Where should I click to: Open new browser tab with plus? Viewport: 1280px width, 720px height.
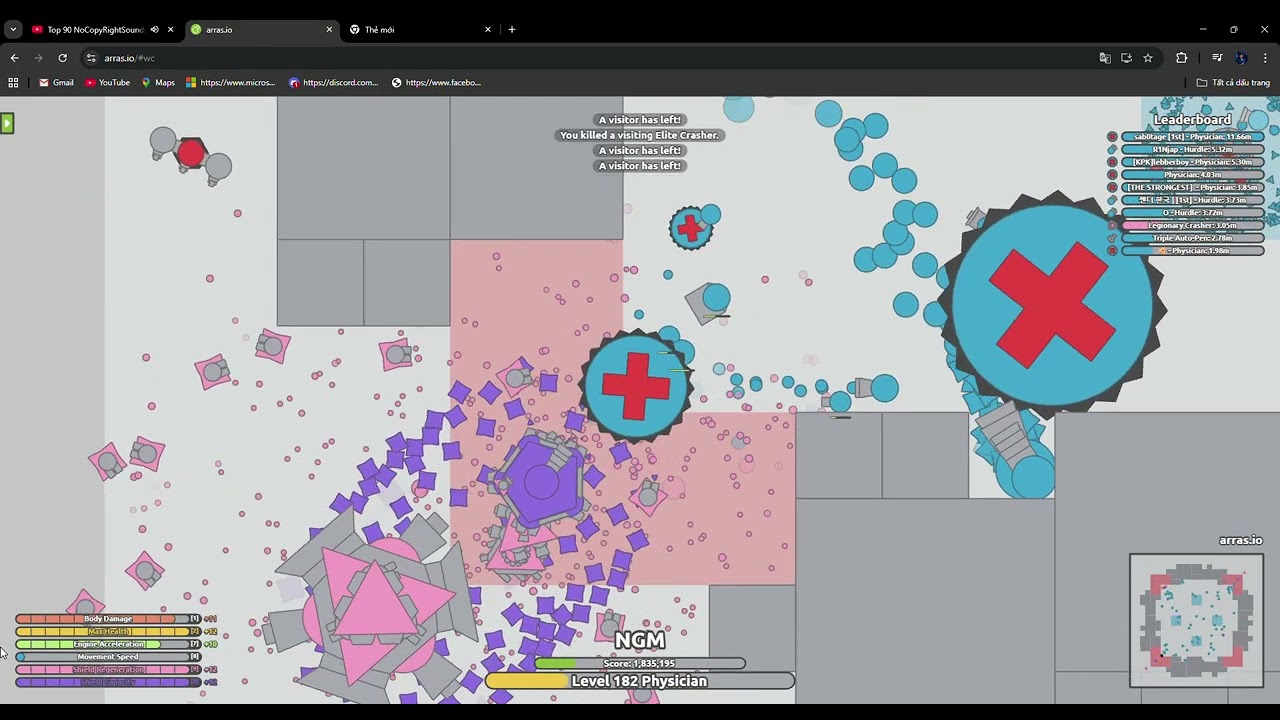click(512, 30)
